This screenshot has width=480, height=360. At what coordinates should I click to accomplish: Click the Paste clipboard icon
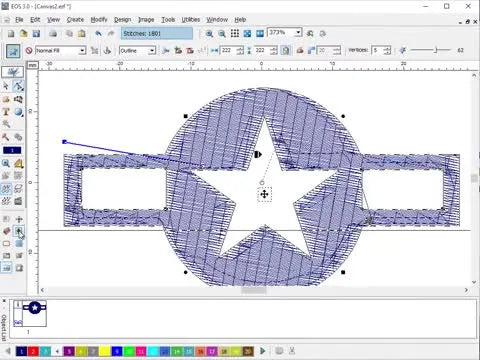[82, 34]
